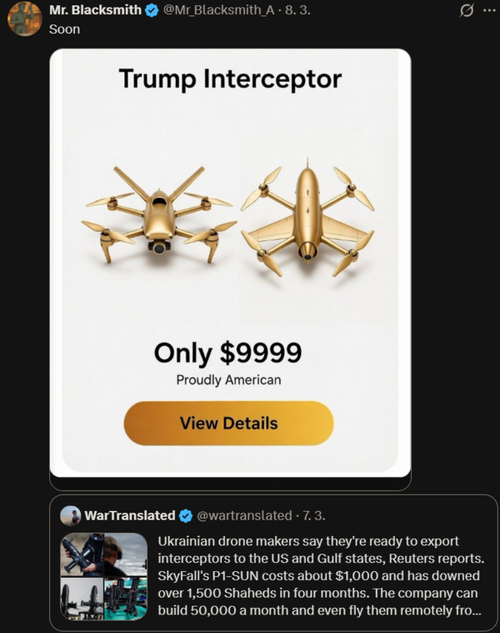Click the Only $9999 price text
Image resolution: width=500 pixels, height=633 pixels.
coord(228,352)
